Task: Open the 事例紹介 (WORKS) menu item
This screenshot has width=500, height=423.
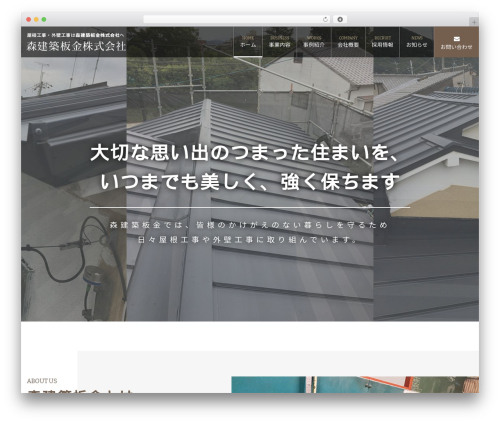Action: coord(314,42)
